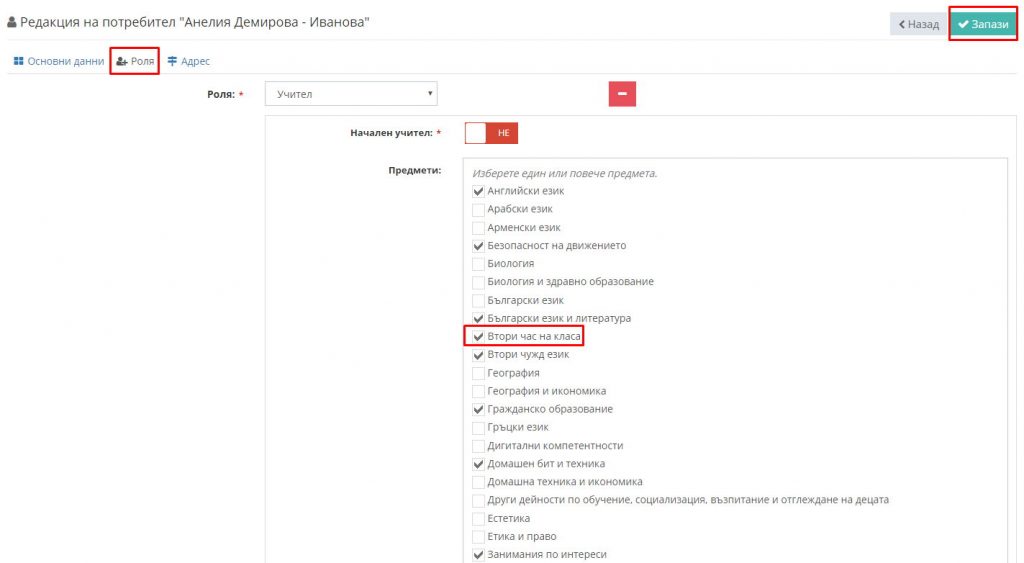Click the checkmark icon in Запази button

pyautogui.click(x=963, y=24)
